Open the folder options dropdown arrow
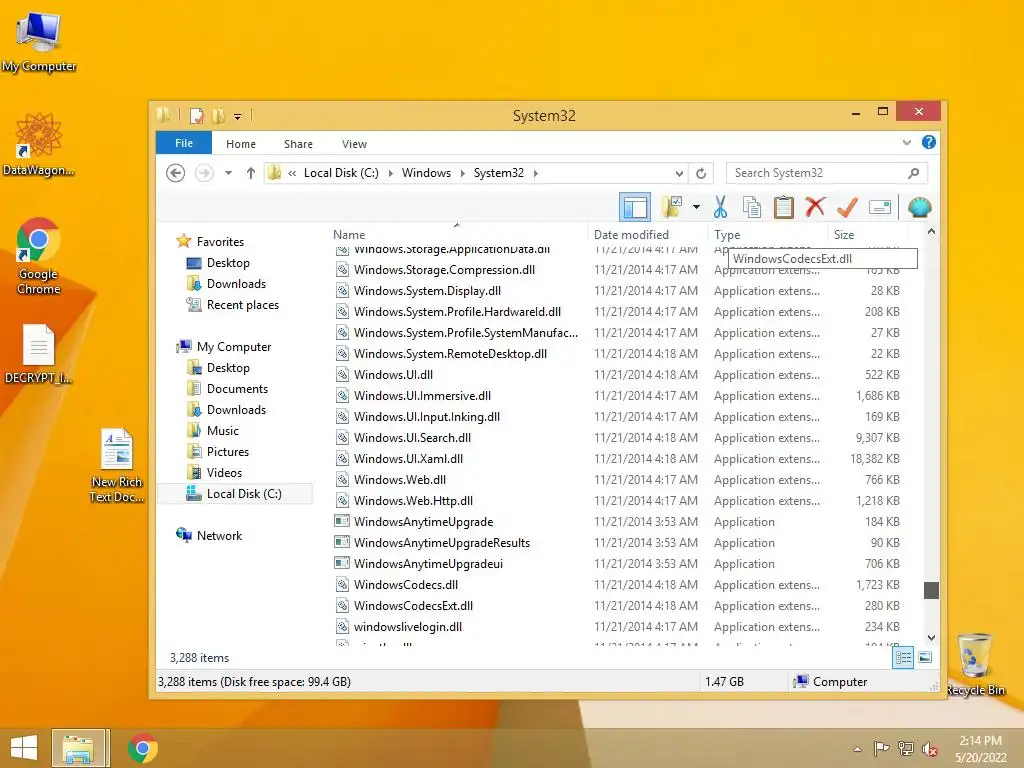The width and height of the screenshot is (1024, 768). (x=696, y=208)
